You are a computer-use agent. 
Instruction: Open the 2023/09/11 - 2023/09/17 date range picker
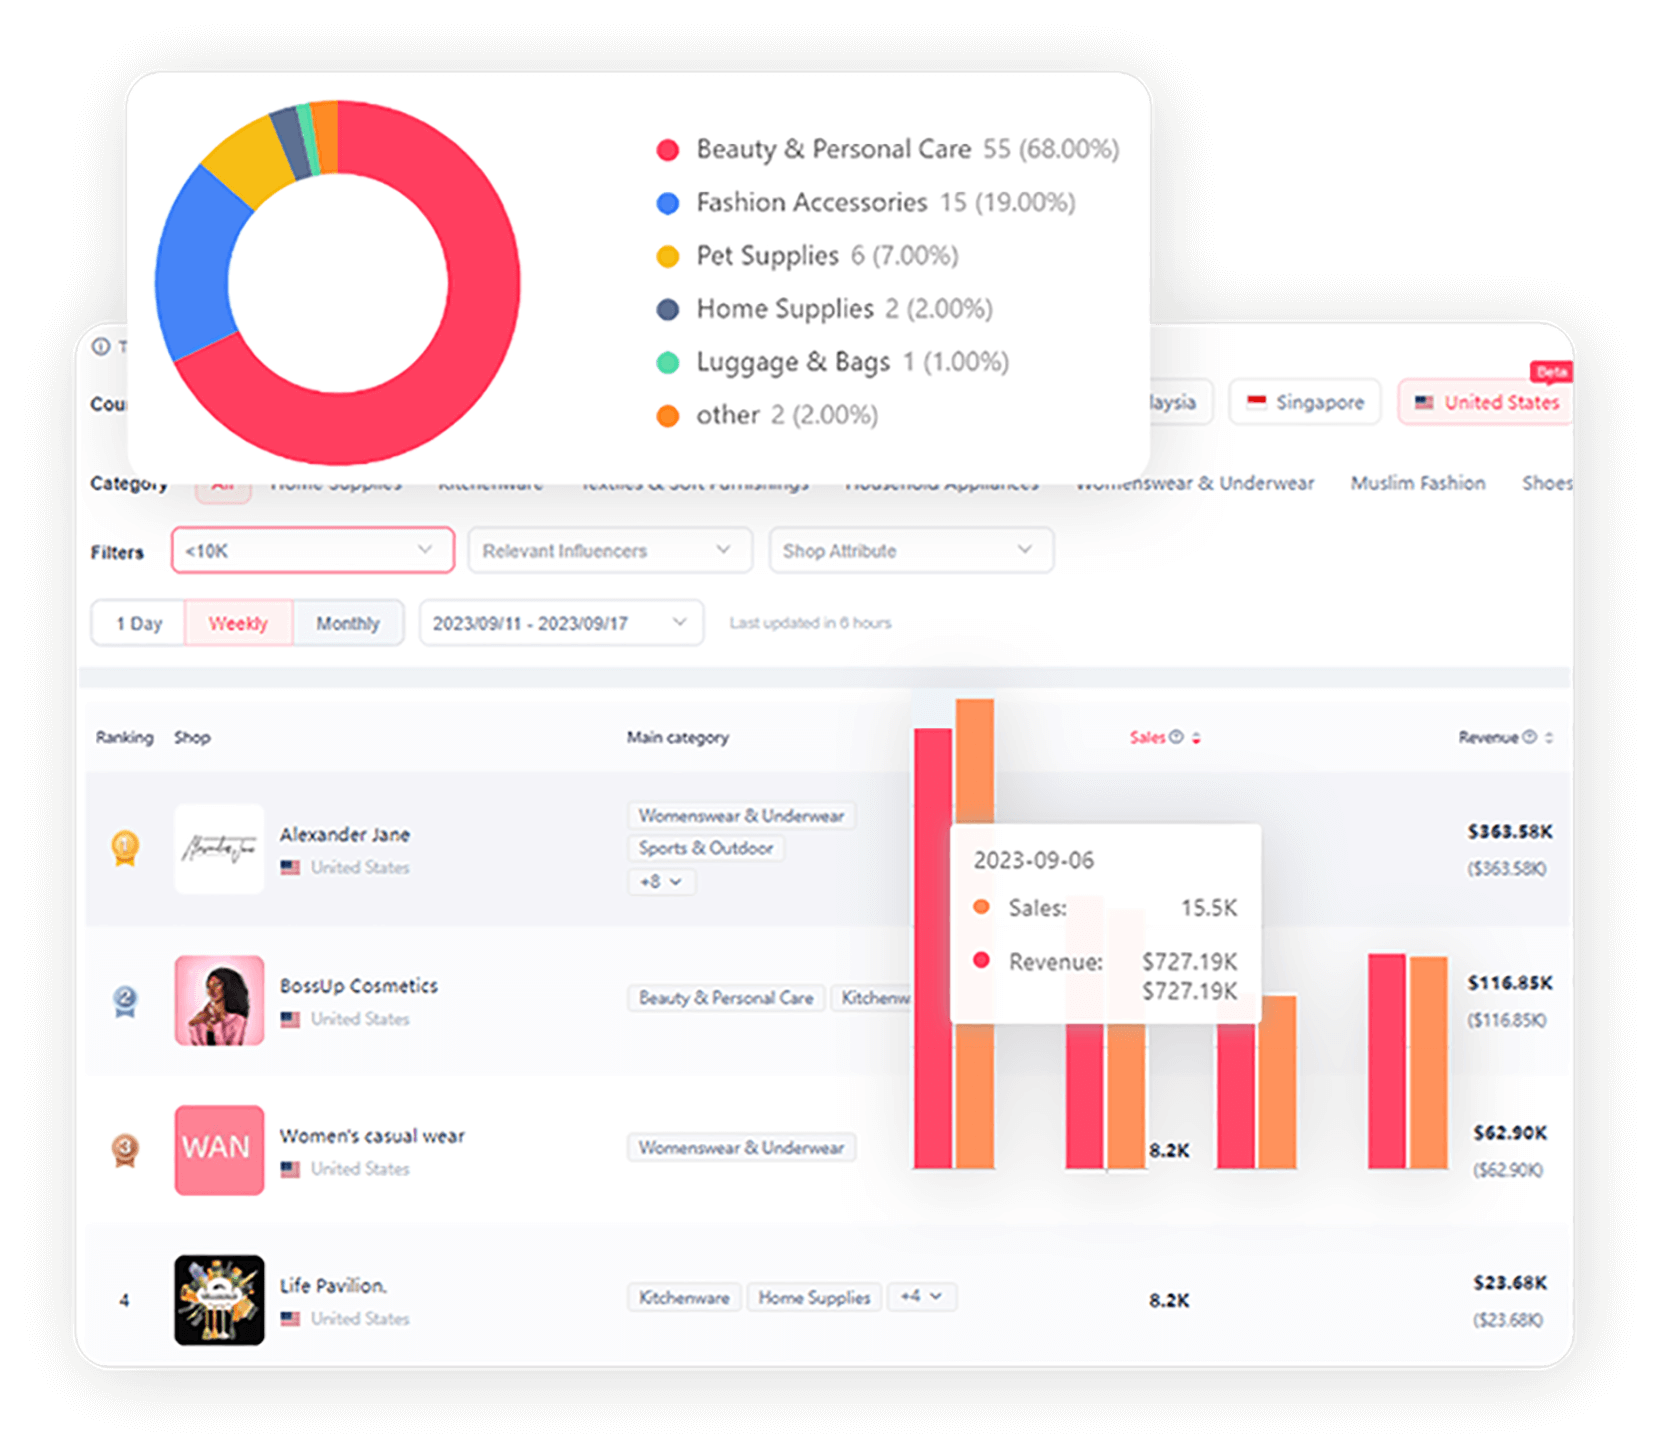(x=561, y=623)
